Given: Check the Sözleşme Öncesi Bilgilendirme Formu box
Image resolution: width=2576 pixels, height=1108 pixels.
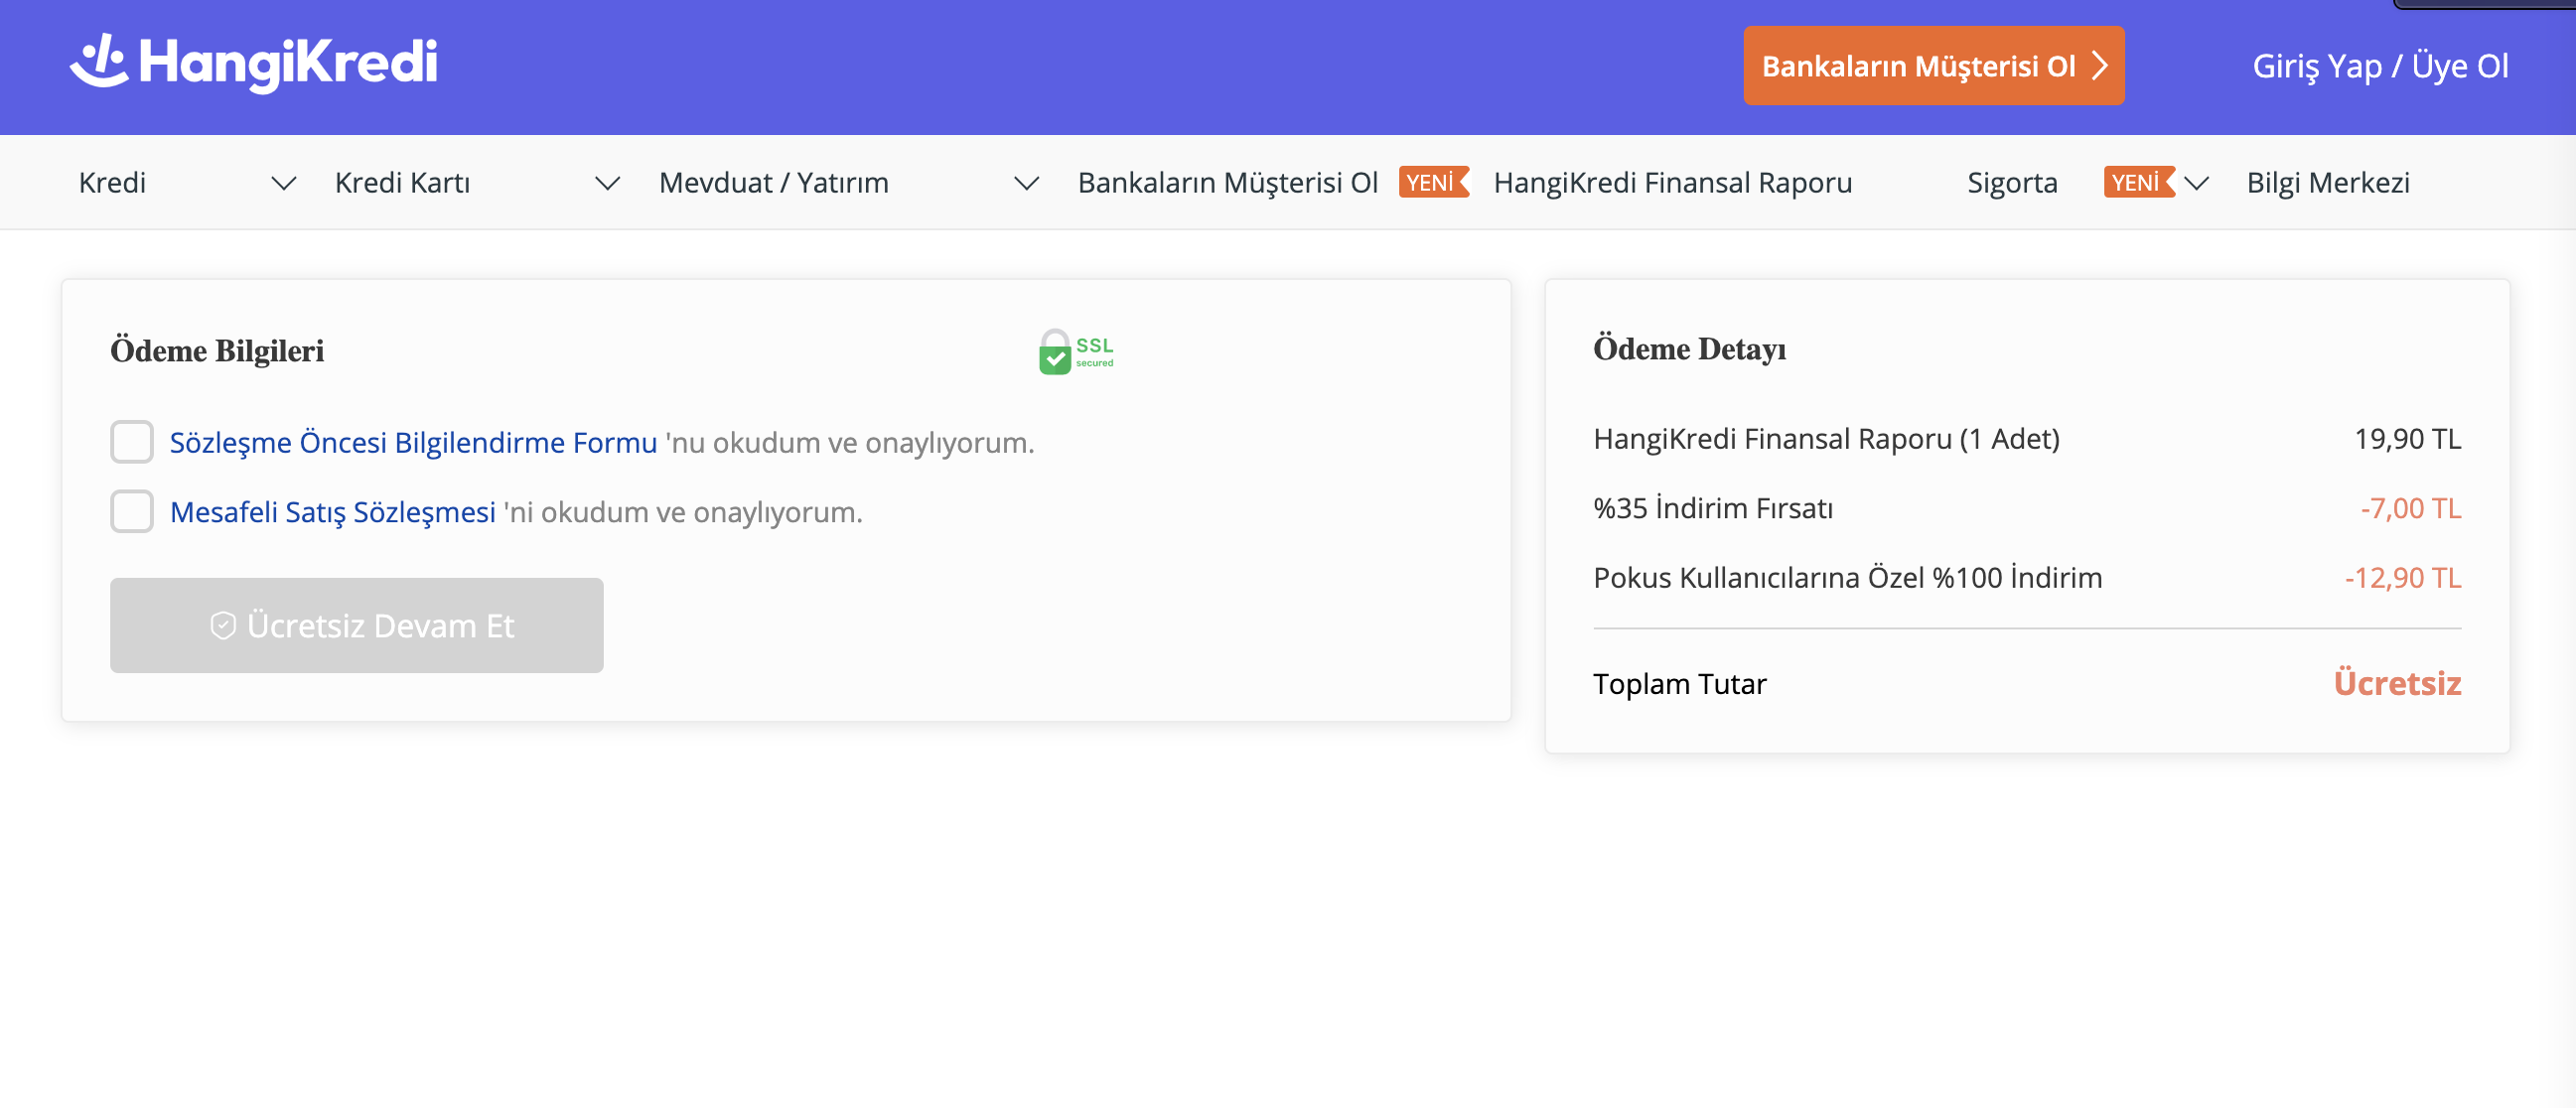Looking at the screenshot, I should click(x=132, y=442).
